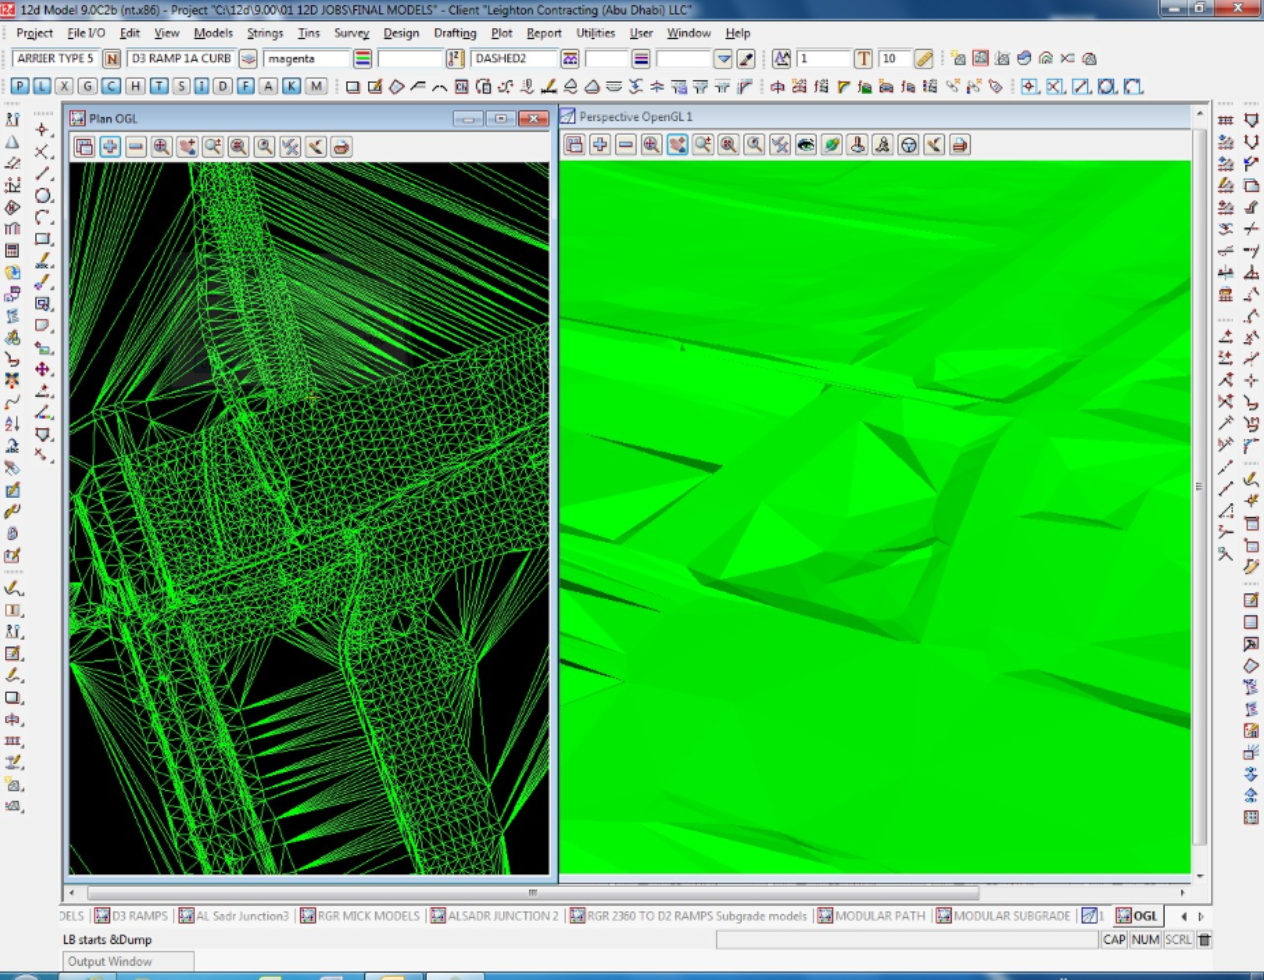Click the weight chooser lines icon
This screenshot has height=980, width=1264.
tap(641, 59)
